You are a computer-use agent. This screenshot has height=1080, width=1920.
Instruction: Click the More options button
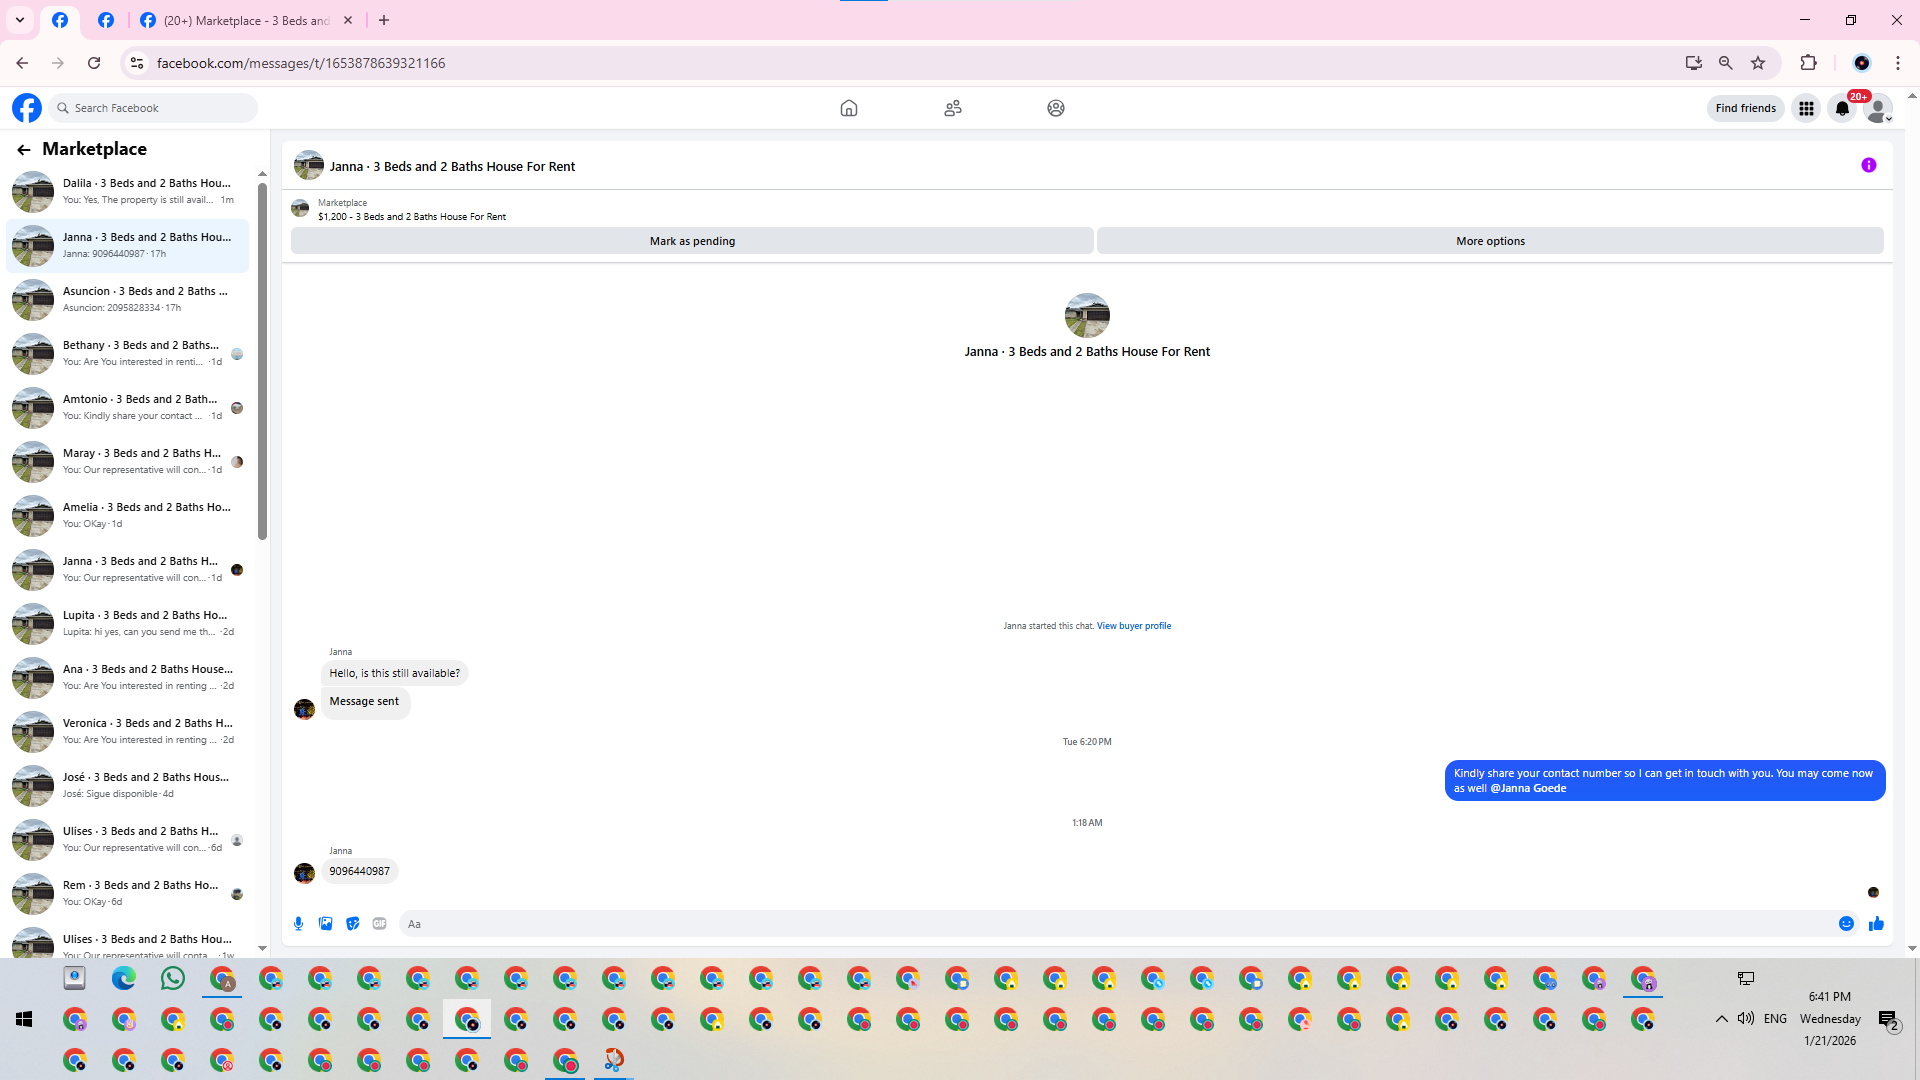(1489, 241)
